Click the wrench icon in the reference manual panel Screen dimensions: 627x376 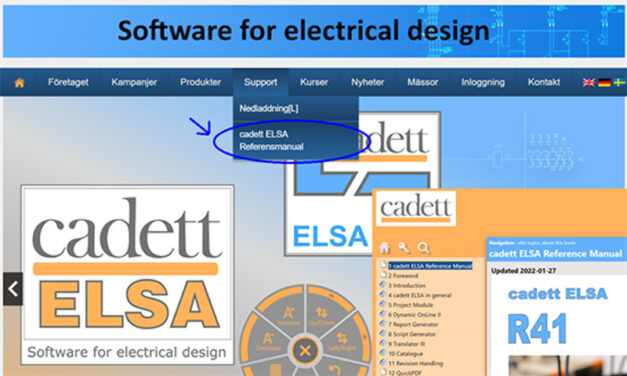(x=404, y=248)
